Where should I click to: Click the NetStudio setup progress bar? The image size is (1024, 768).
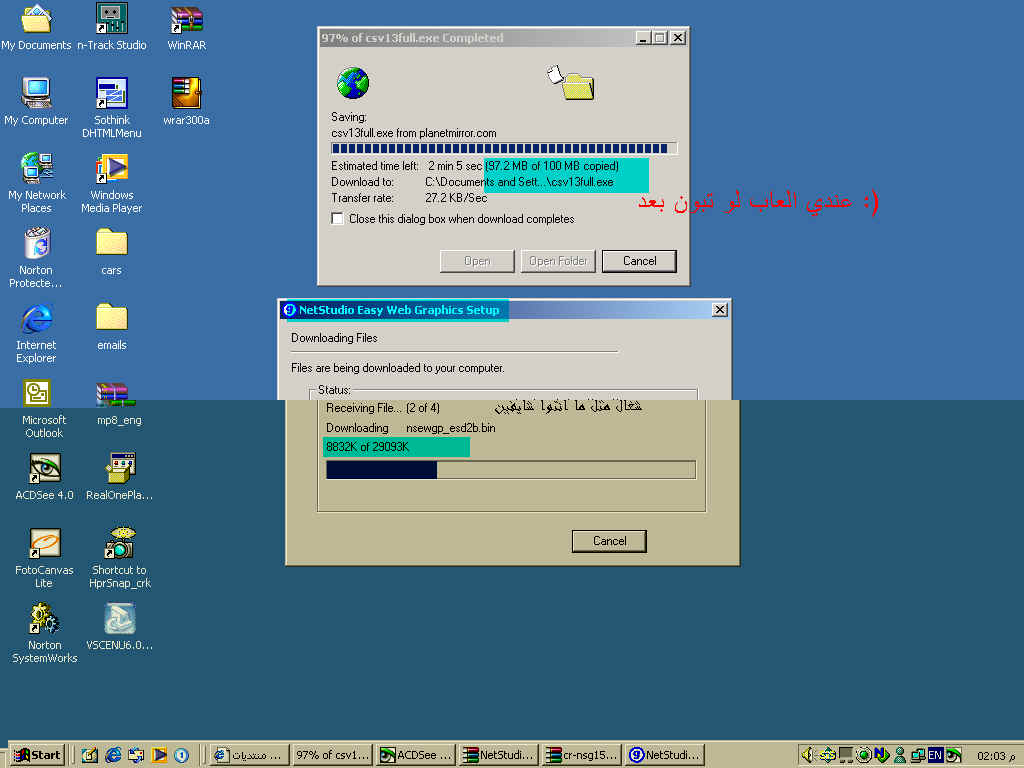coord(511,470)
